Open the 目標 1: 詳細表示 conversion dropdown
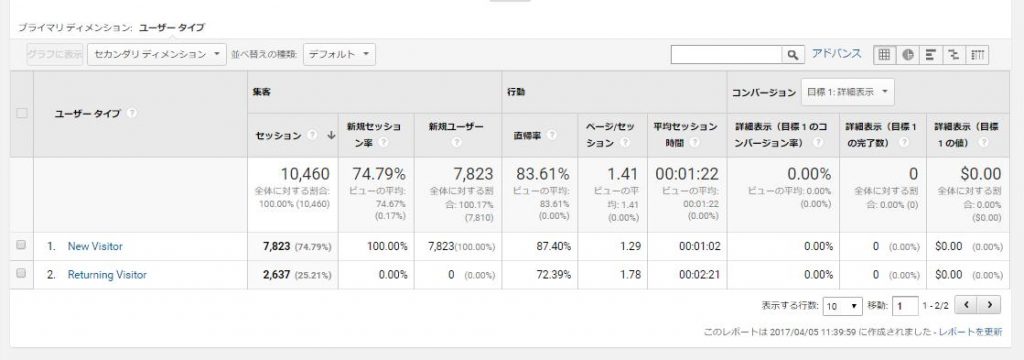Image resolution: width=1024 pixels, height=360 pixels. point(848,92)
